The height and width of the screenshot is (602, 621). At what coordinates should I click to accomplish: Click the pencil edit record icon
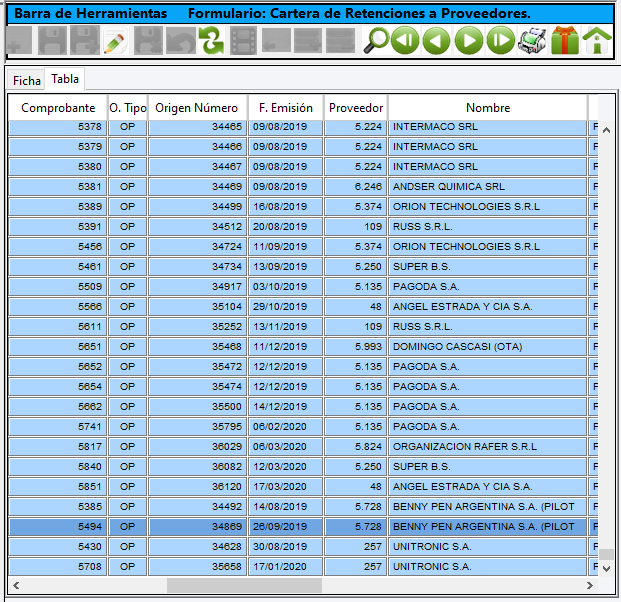pyautogui.click(x=115, y=40)
